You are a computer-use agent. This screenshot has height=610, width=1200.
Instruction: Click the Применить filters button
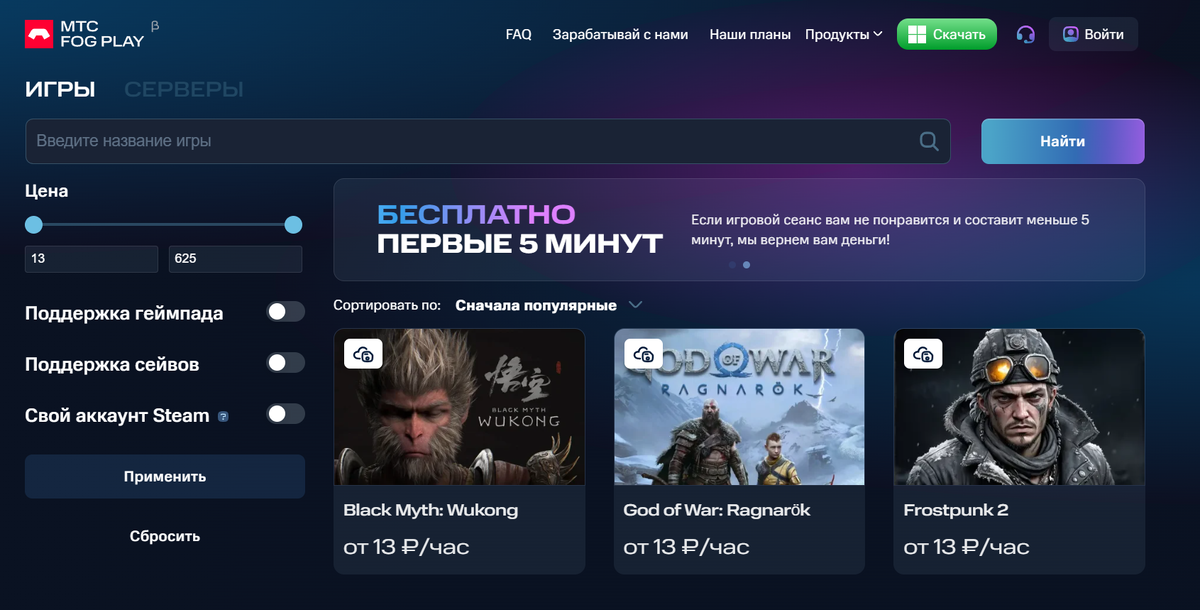165,477
